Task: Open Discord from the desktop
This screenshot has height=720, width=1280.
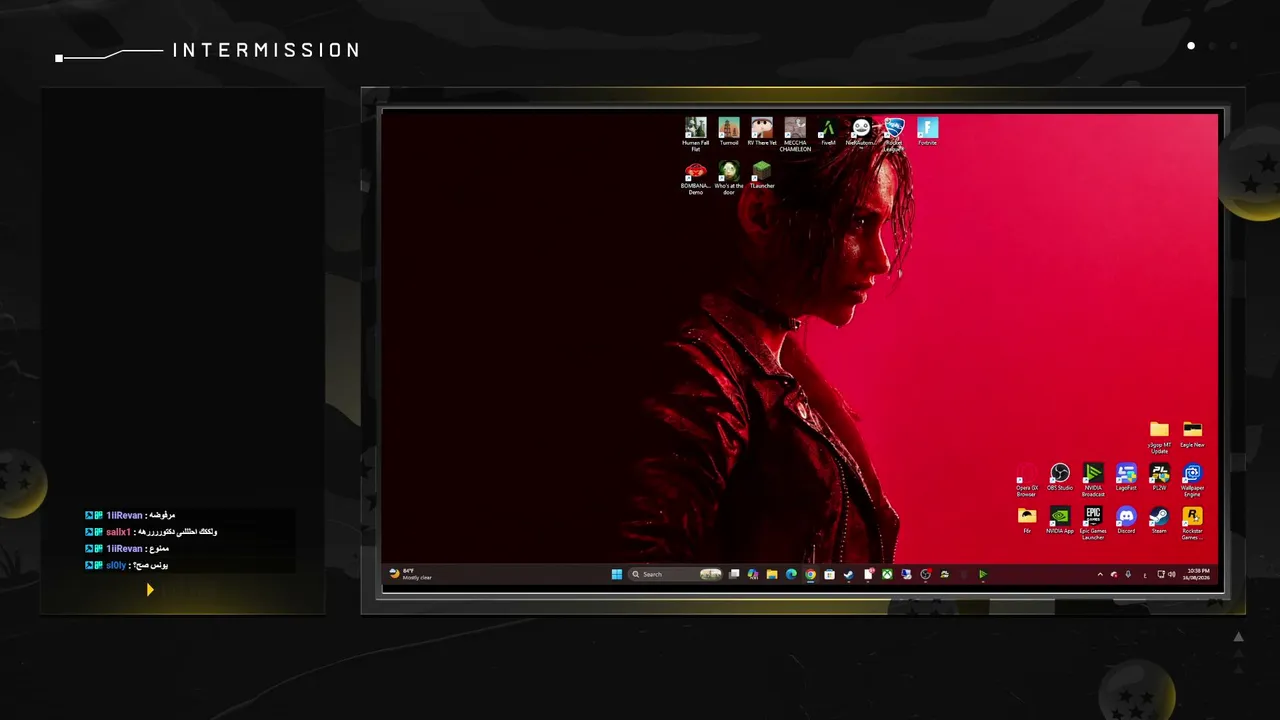Action: click(1126, 521)
